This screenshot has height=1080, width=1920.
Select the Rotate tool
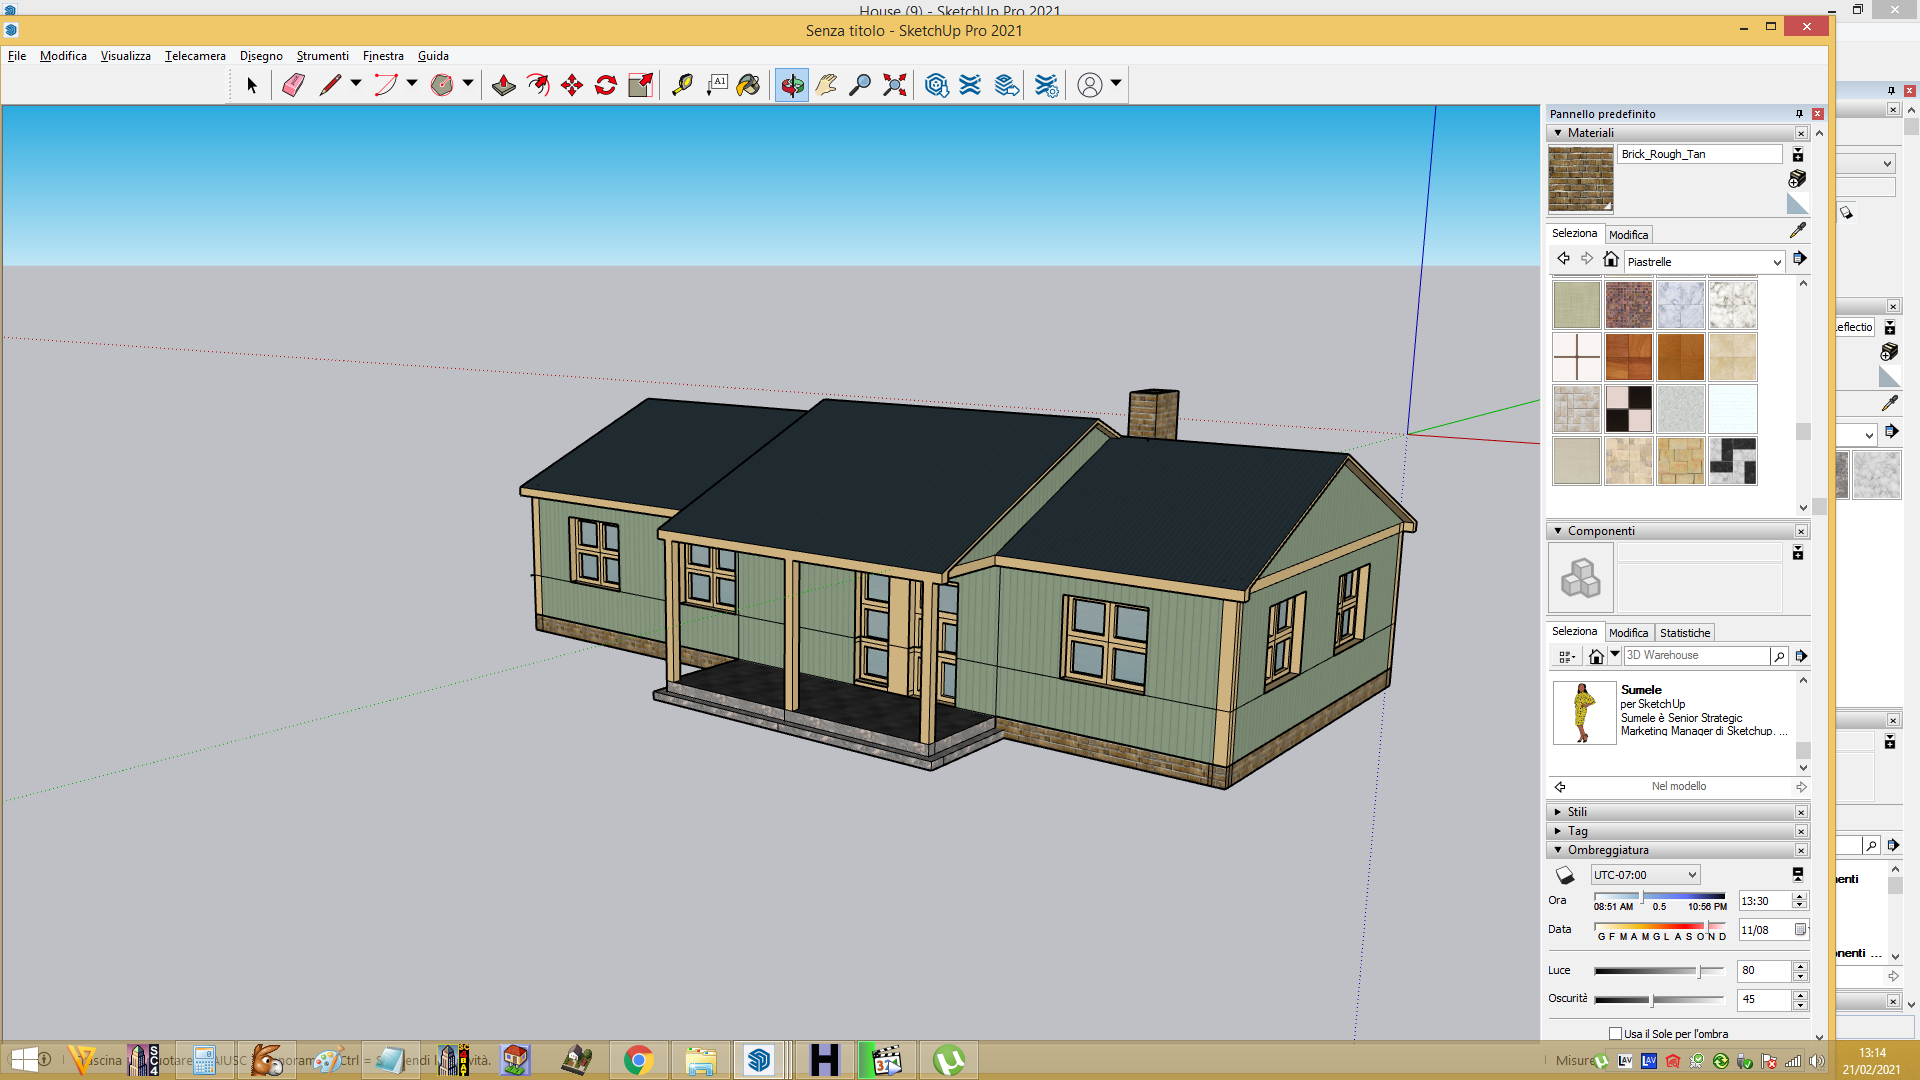pyautogui.click(x=606, y=85)
